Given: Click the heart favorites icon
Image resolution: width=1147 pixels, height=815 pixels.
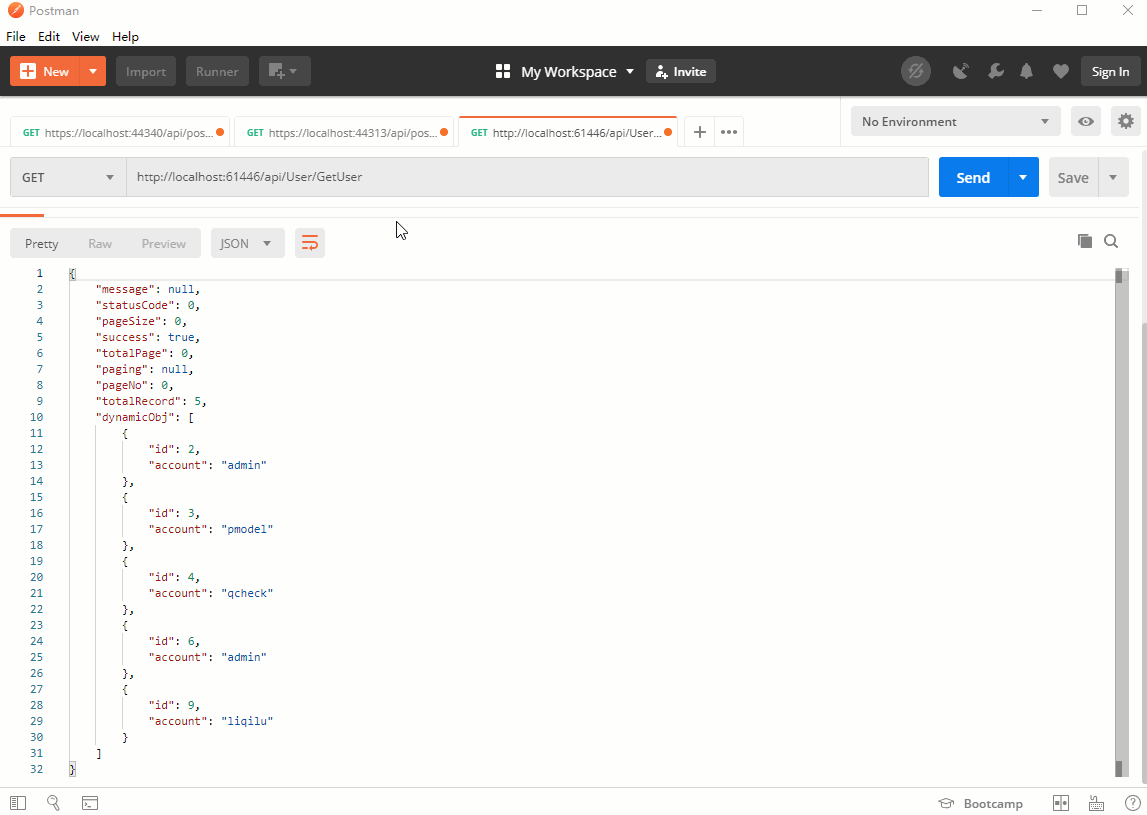Looking at the screenshot, I should tap(1061, 71).
